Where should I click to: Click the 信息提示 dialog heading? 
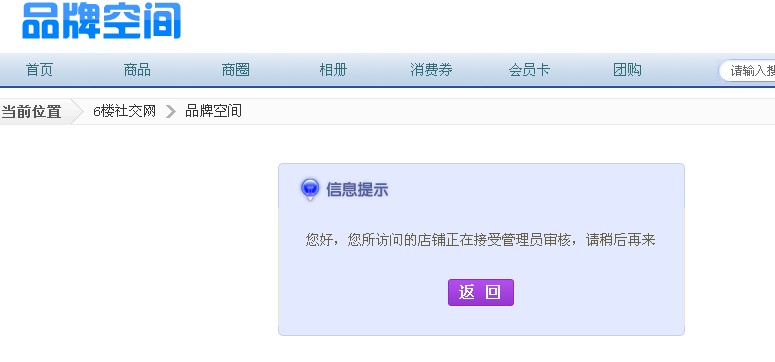357,189
